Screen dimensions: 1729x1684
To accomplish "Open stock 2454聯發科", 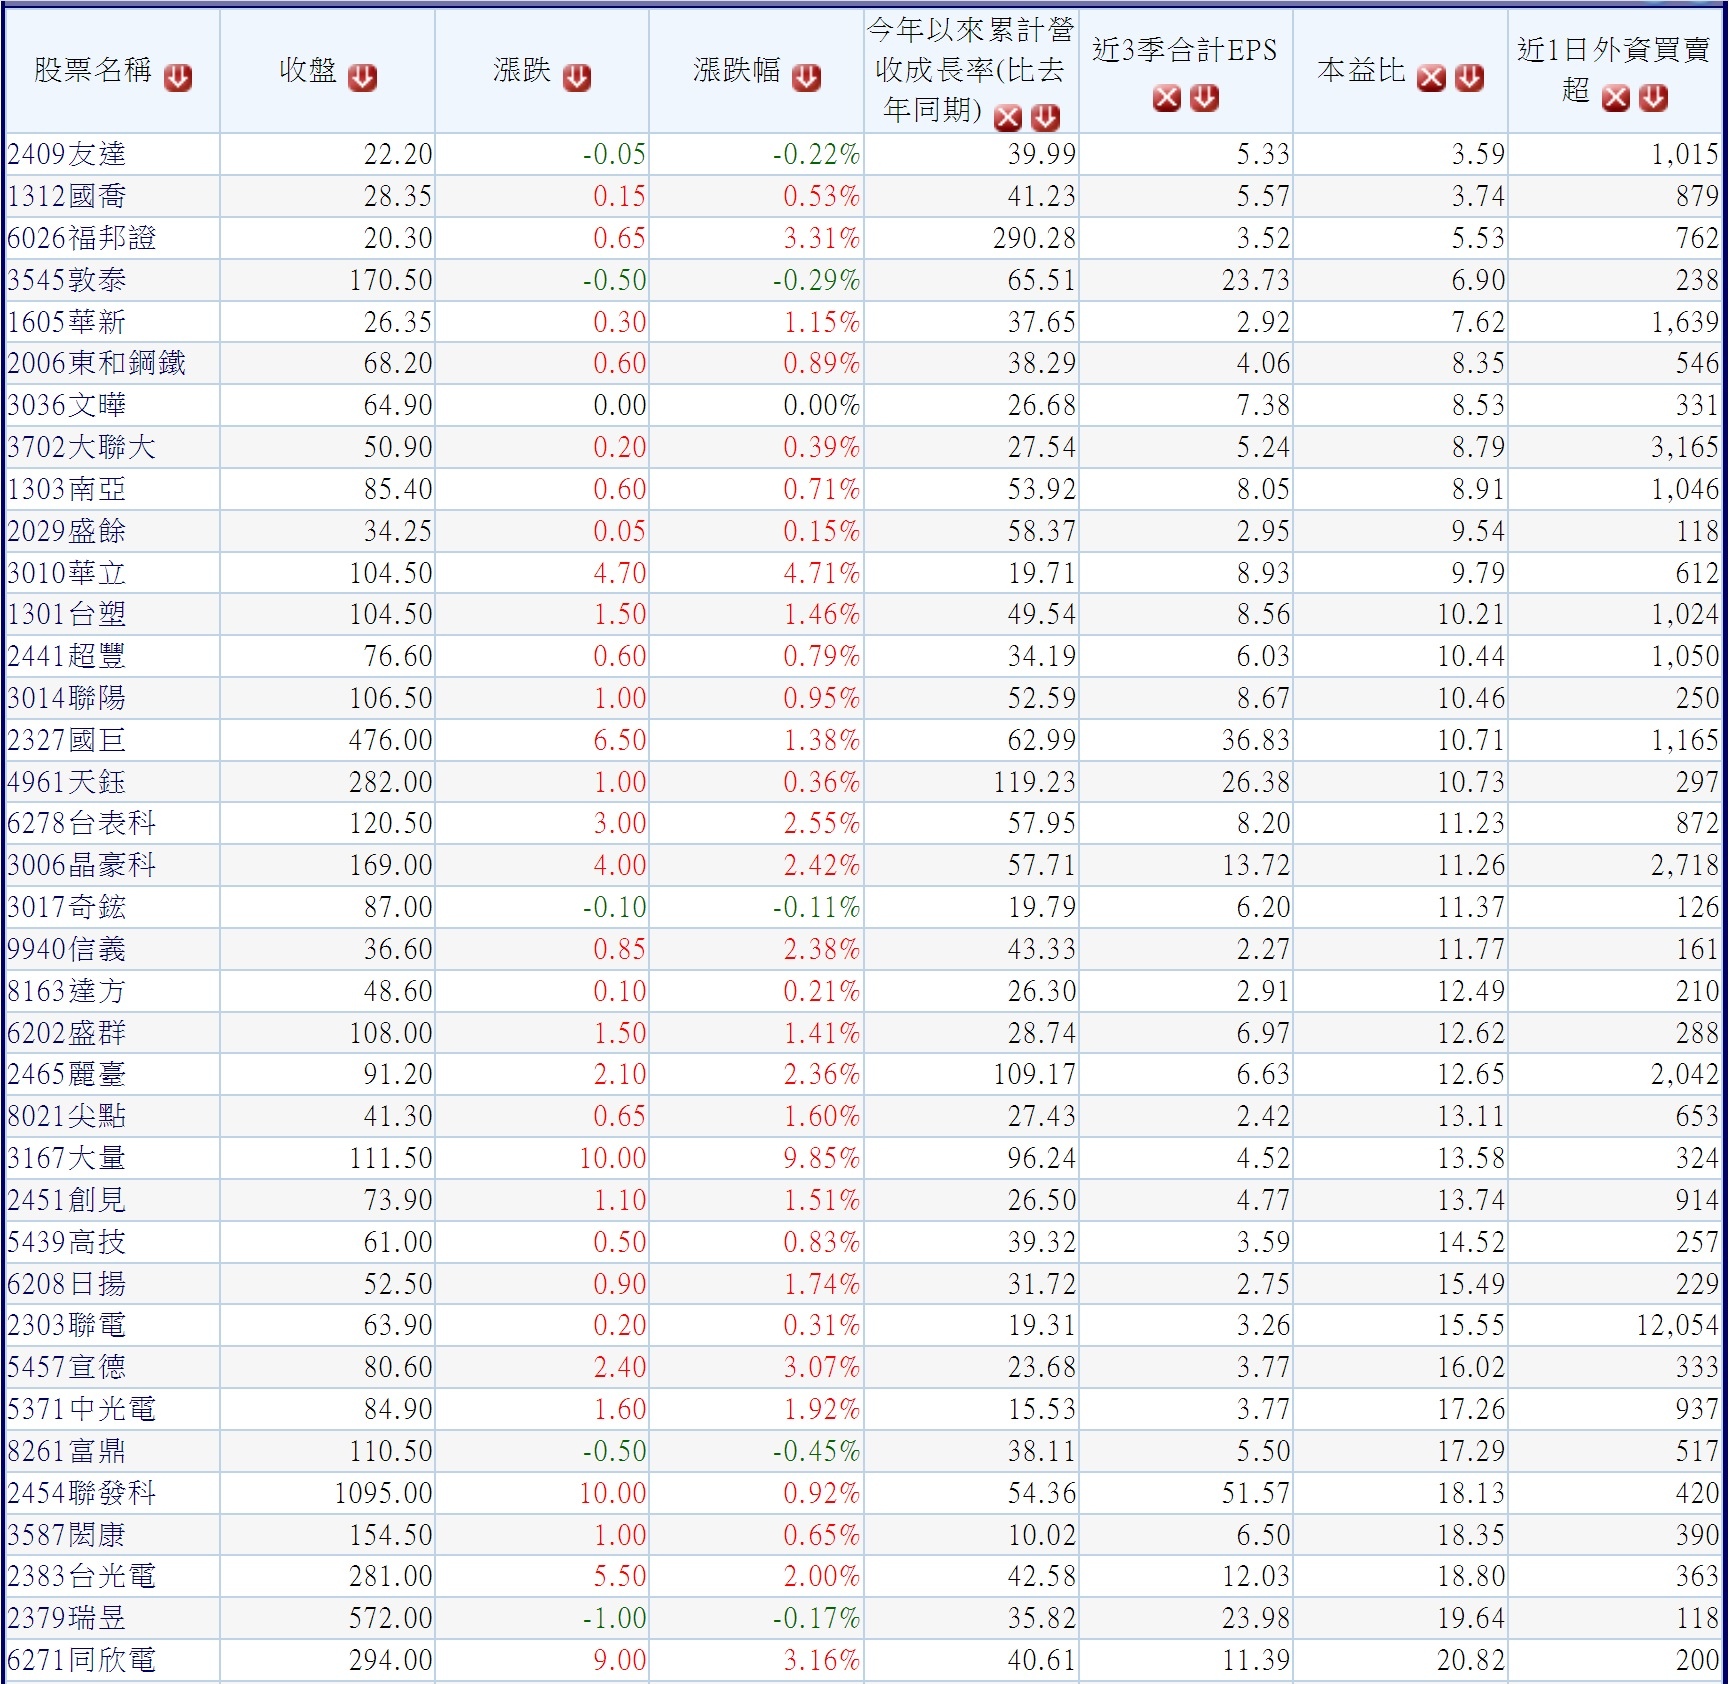I will coord(82,1493).
